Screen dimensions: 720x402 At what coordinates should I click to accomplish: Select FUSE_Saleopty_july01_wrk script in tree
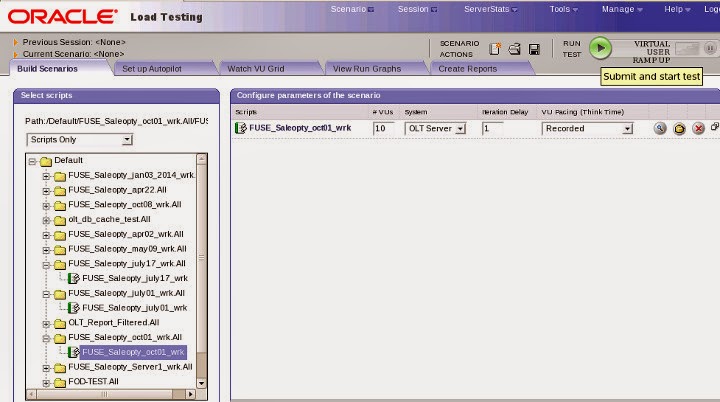[135, 308]
